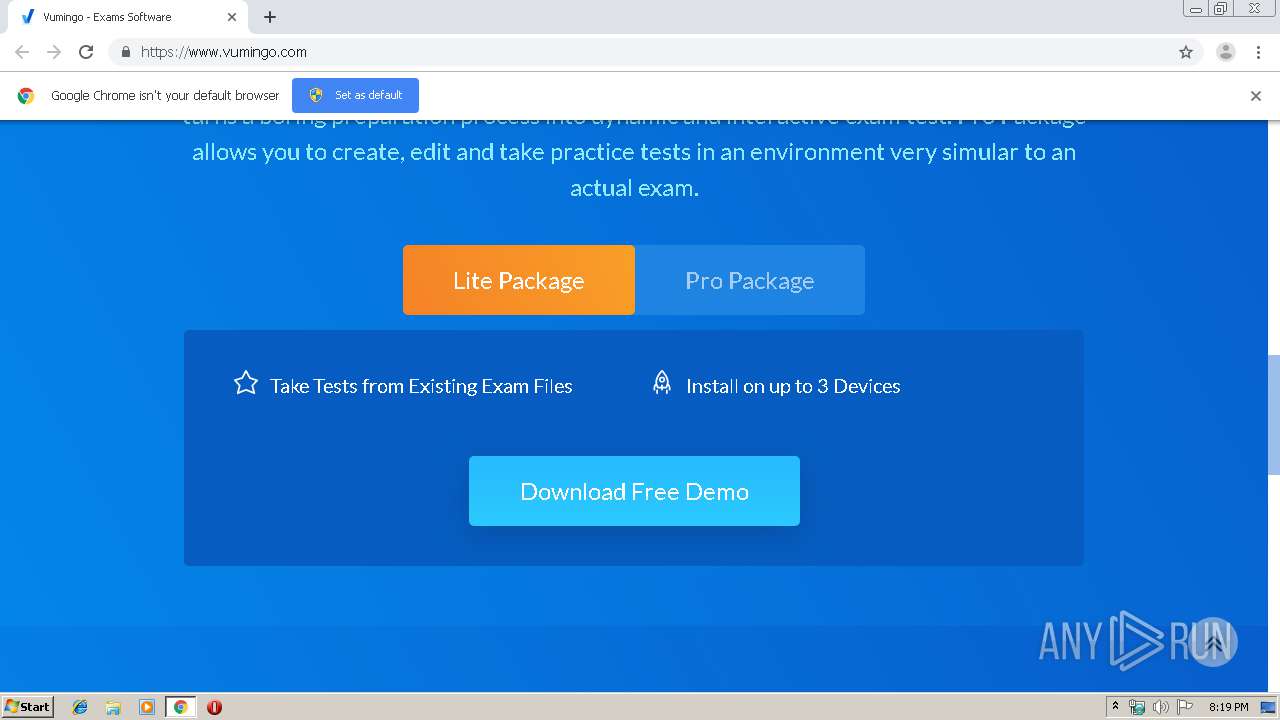
Task: Show hidden system tray icons
Action: 1116,707
